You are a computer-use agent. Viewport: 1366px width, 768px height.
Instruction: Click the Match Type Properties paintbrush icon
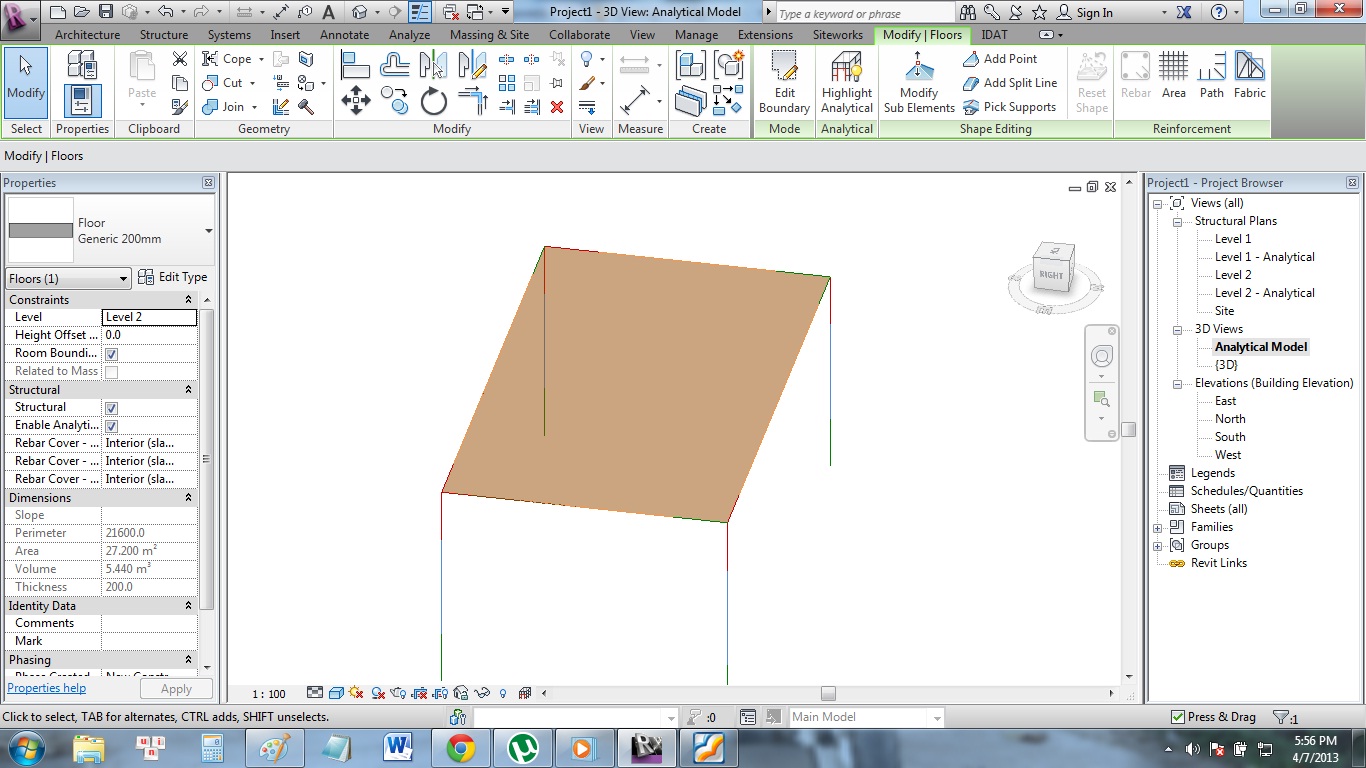point(180,107)
